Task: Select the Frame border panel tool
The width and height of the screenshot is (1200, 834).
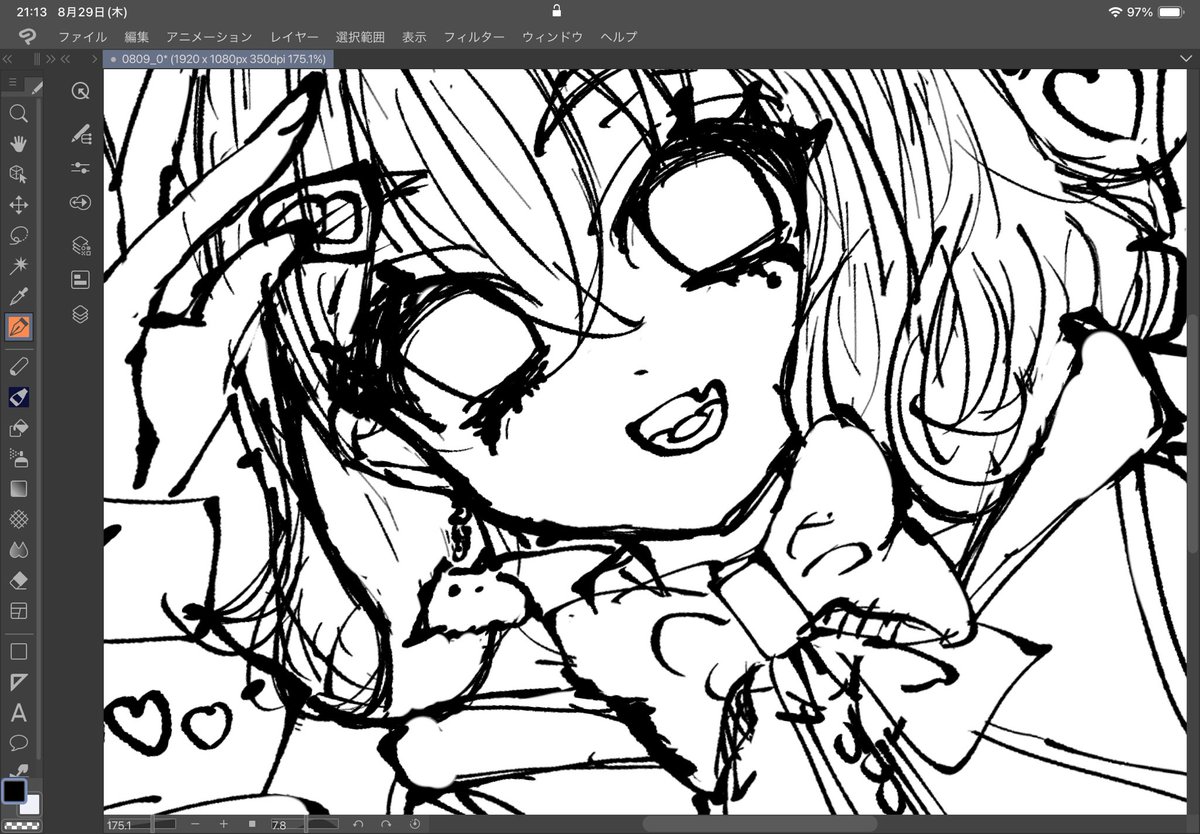Action: (x=18, y=610)
